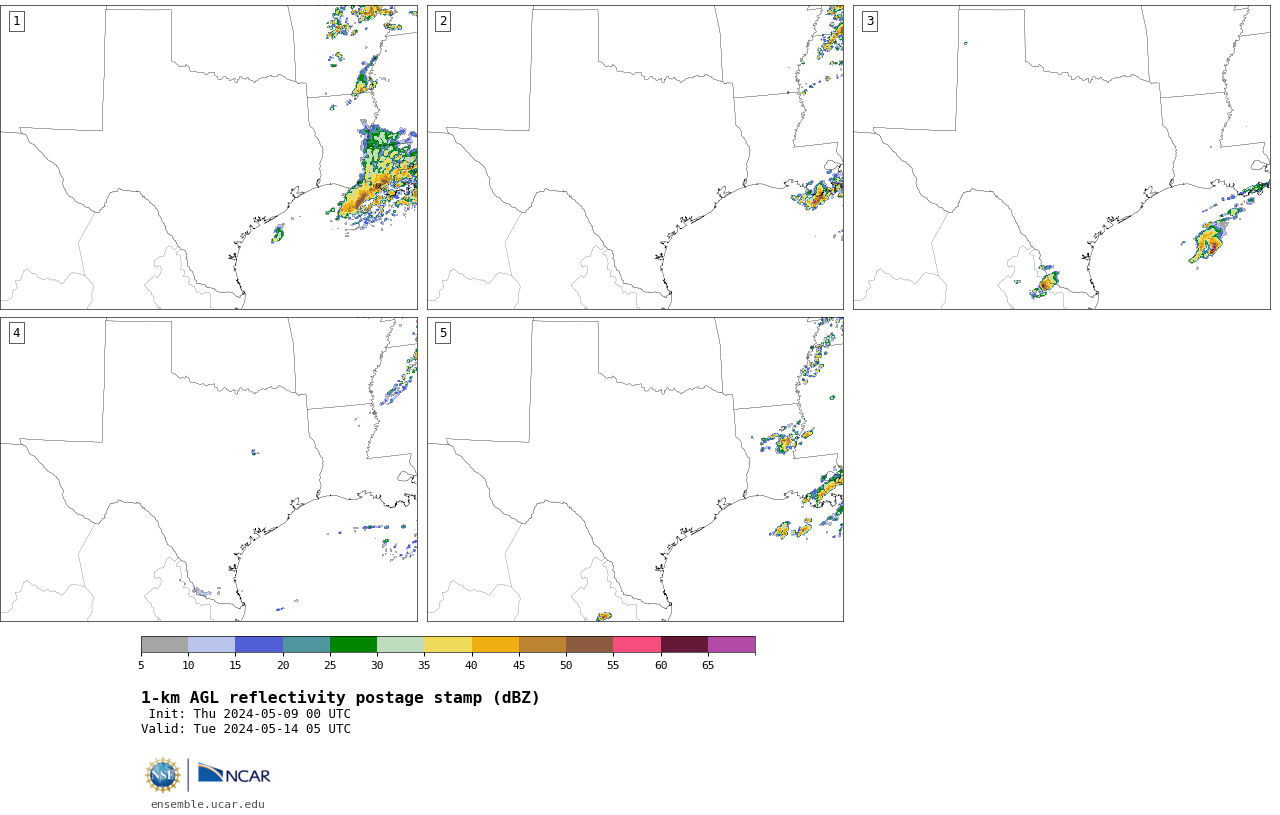Click the colorbar tick label 20
The width and height of the screenshot is (1280, 815).
click(283, 665)
